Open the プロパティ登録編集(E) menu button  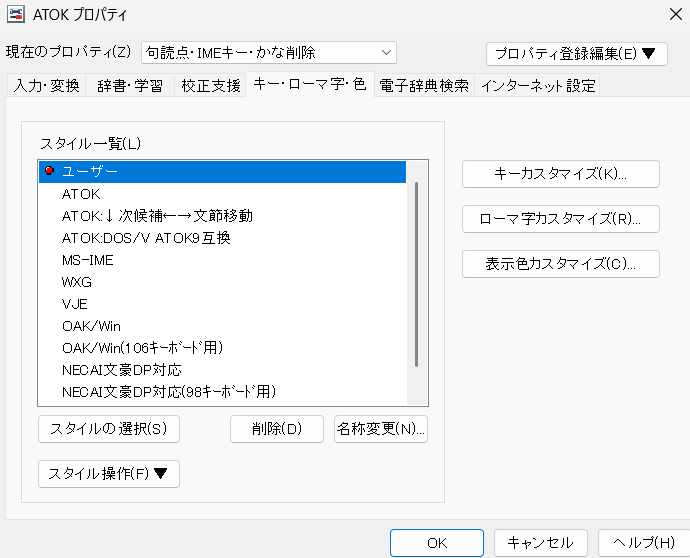[x=576, y=54]
